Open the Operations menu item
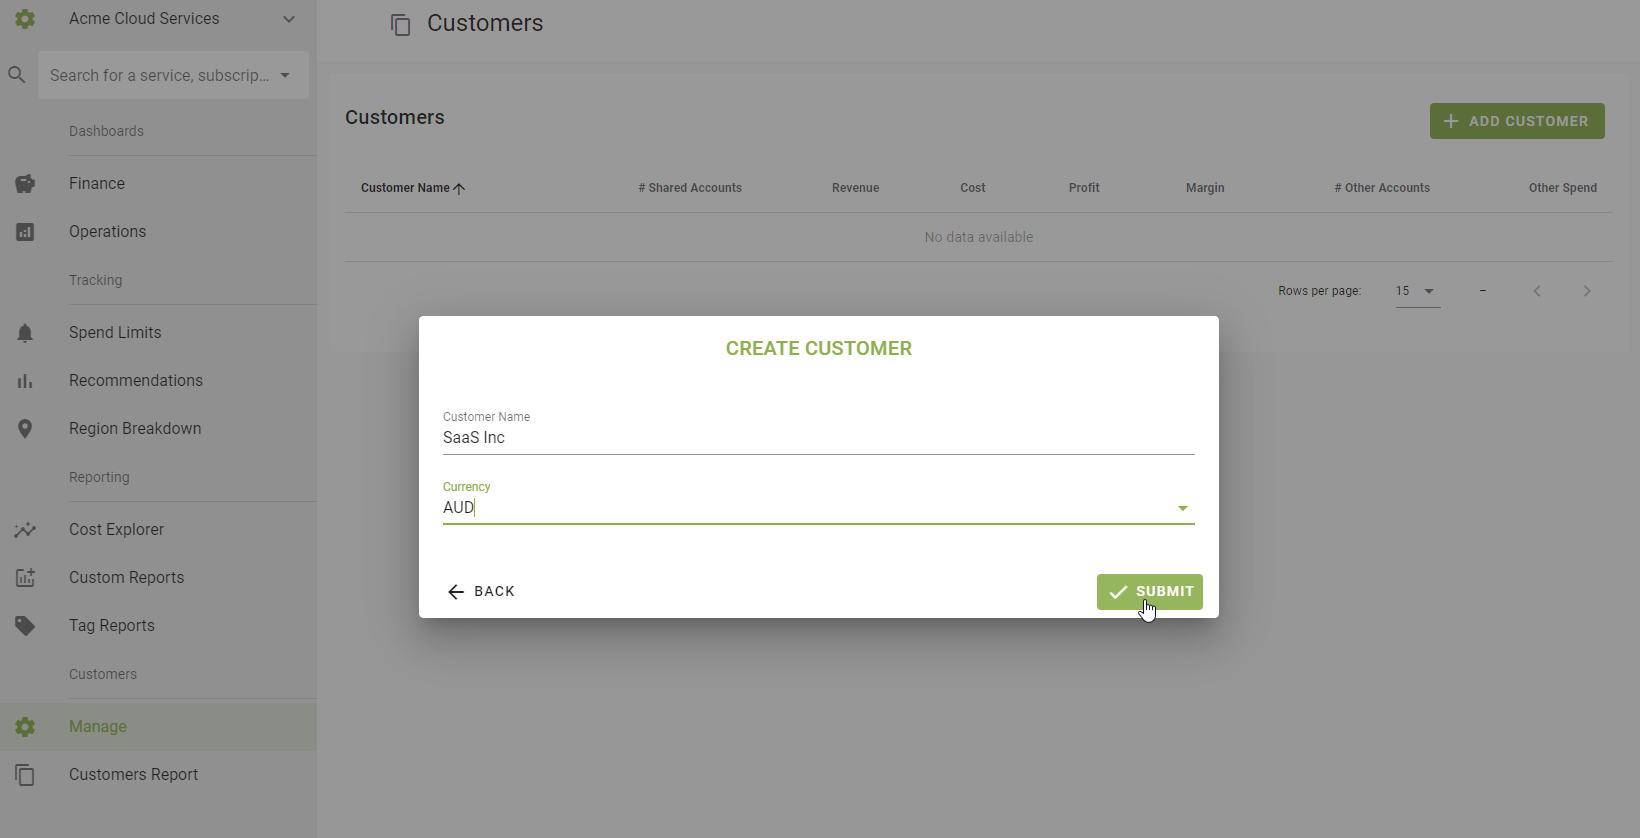 [x=107, y=232]
